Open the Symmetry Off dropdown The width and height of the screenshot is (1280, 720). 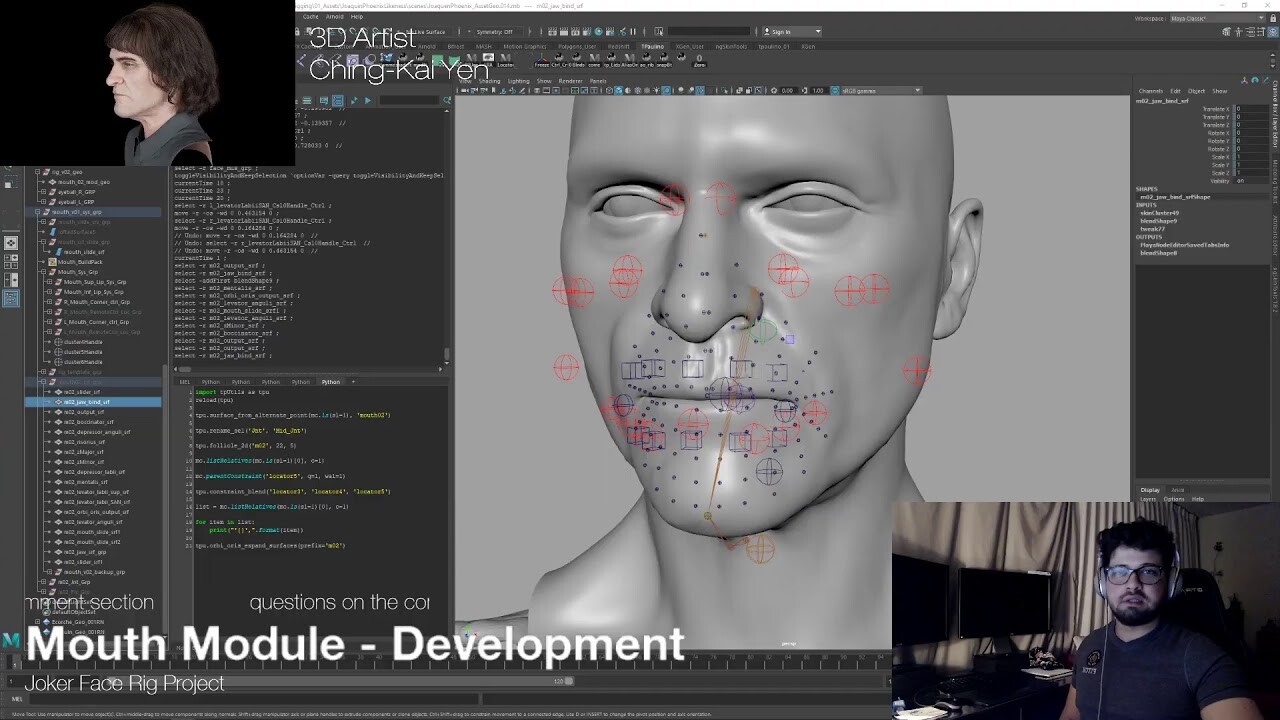point(495,32)
